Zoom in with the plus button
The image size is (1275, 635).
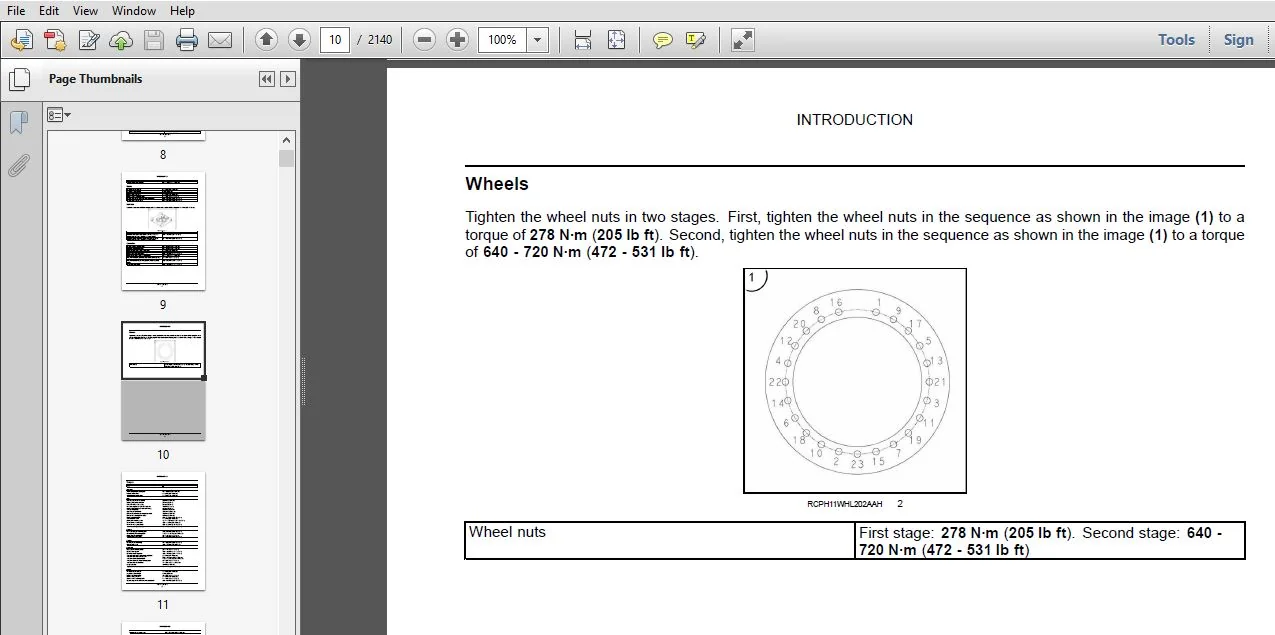pyautogui.click(x=458, y=40)
